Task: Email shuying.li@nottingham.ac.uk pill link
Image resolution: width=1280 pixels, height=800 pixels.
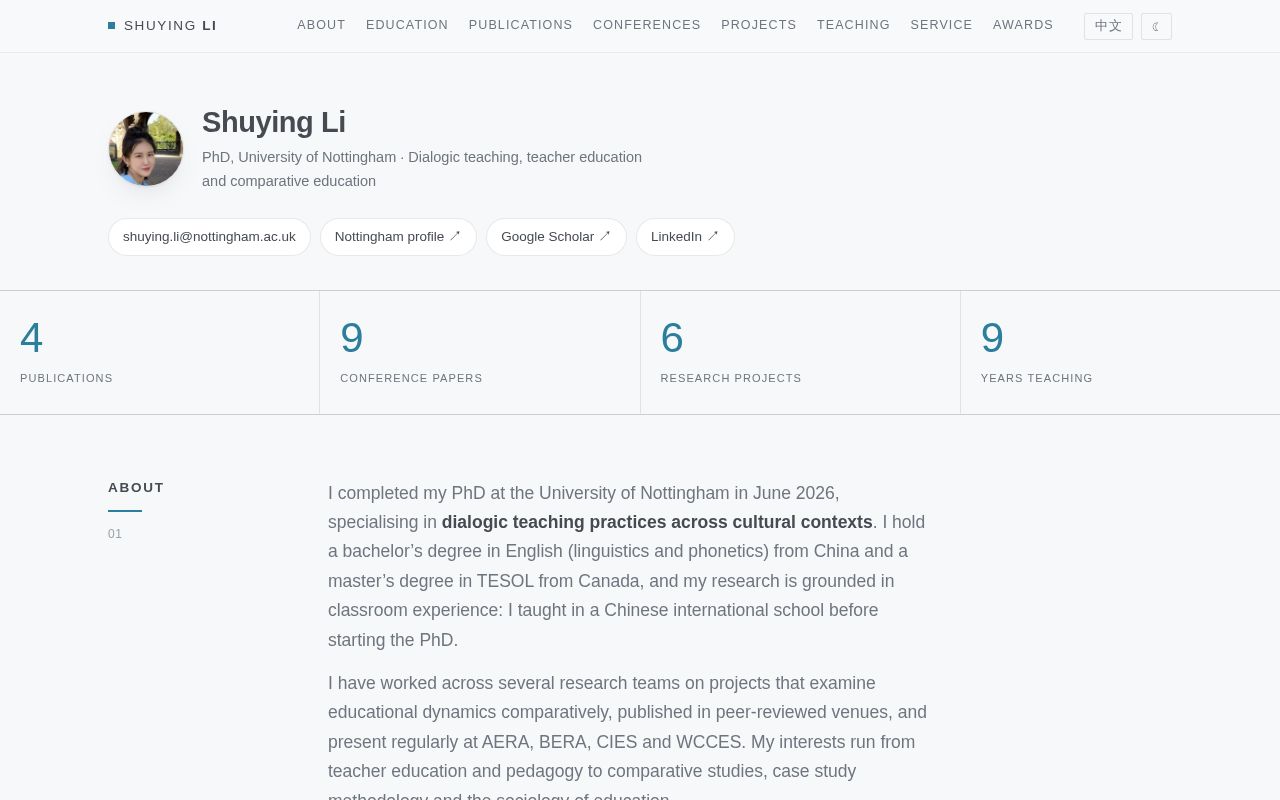Action: [x=209, y=237]
